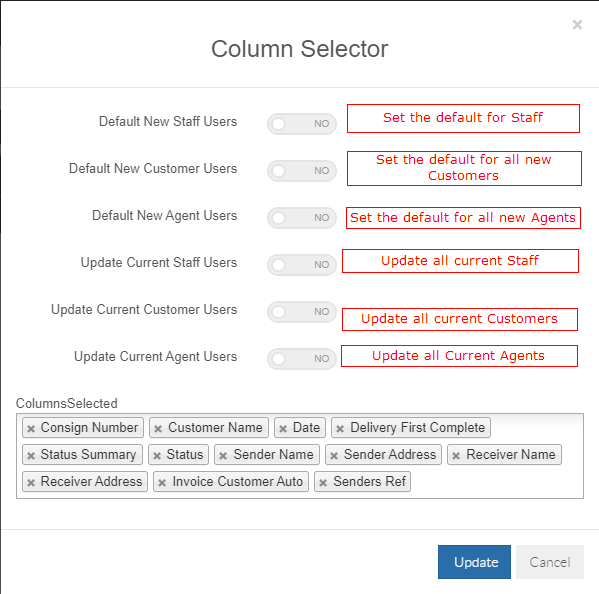
Task: Remove the Sender Name column tag
Action: pos(223,455)
